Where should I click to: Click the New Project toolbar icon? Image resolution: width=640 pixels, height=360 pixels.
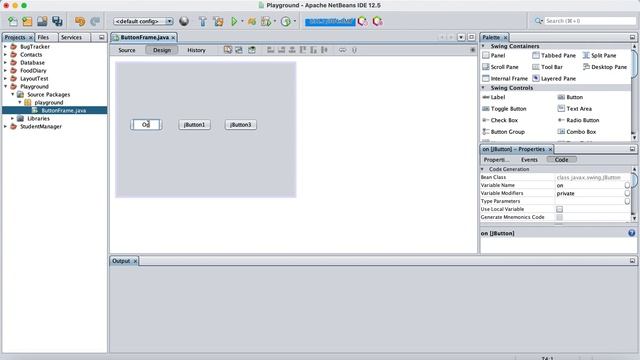[x=27, y=21]
